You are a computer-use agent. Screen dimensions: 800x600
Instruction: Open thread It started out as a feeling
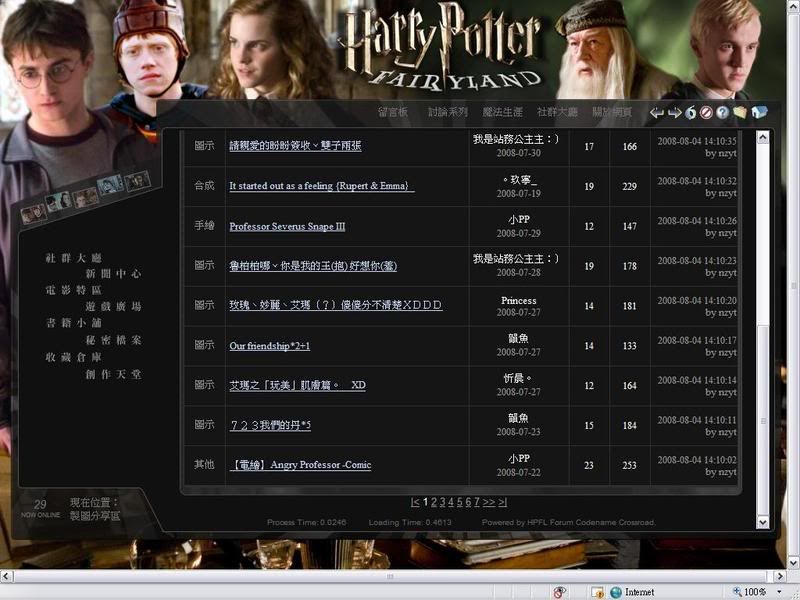(321, 186)
